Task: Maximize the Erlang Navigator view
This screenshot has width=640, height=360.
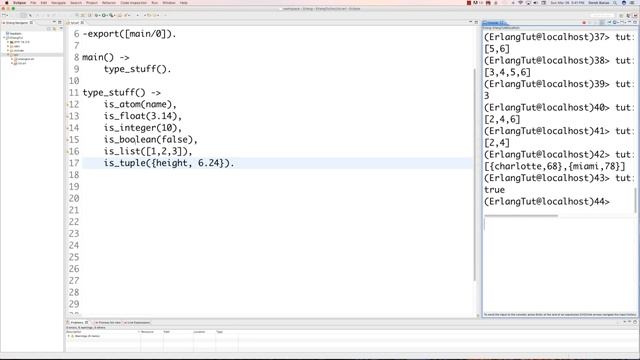Action: tap(60, 22)
